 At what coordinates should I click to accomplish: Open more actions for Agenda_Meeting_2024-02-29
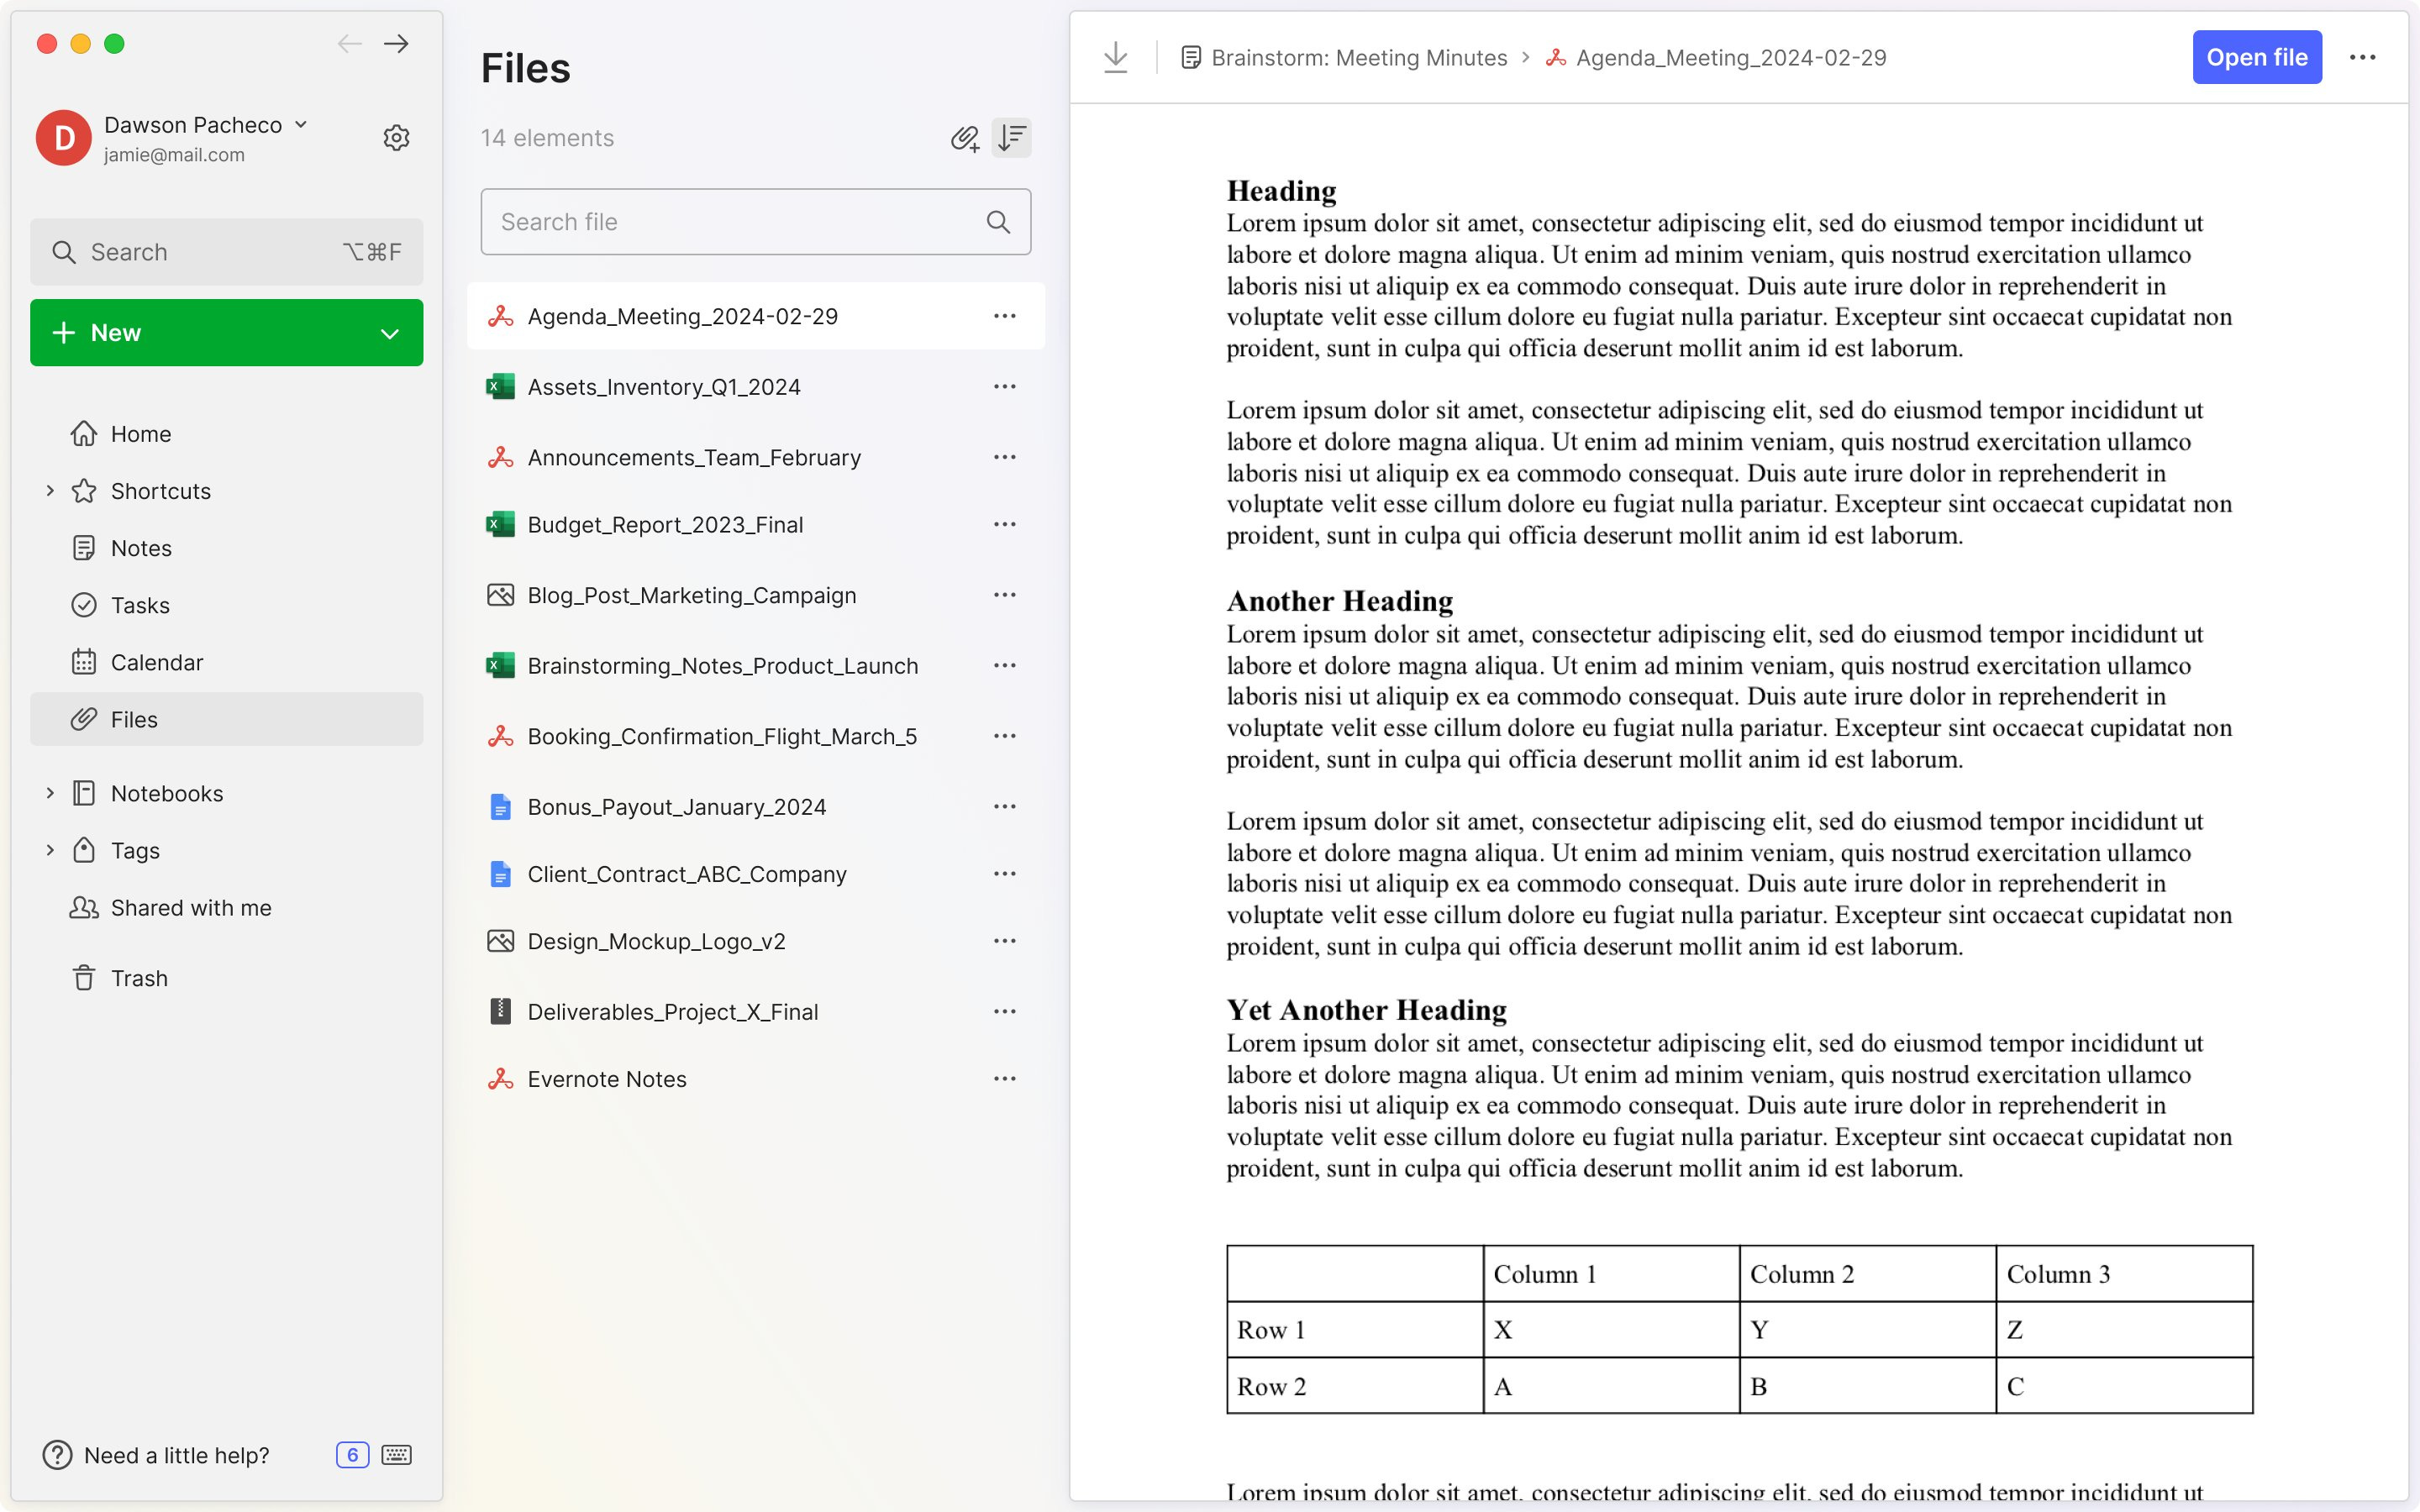point(1004,316)
